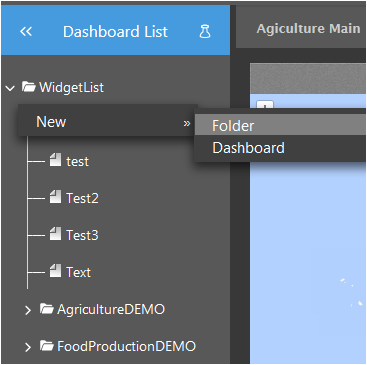Collapse the WidgetList tree node
This screenshot has width=367, height=365.
pyautogui.click(x=10, y=88)
